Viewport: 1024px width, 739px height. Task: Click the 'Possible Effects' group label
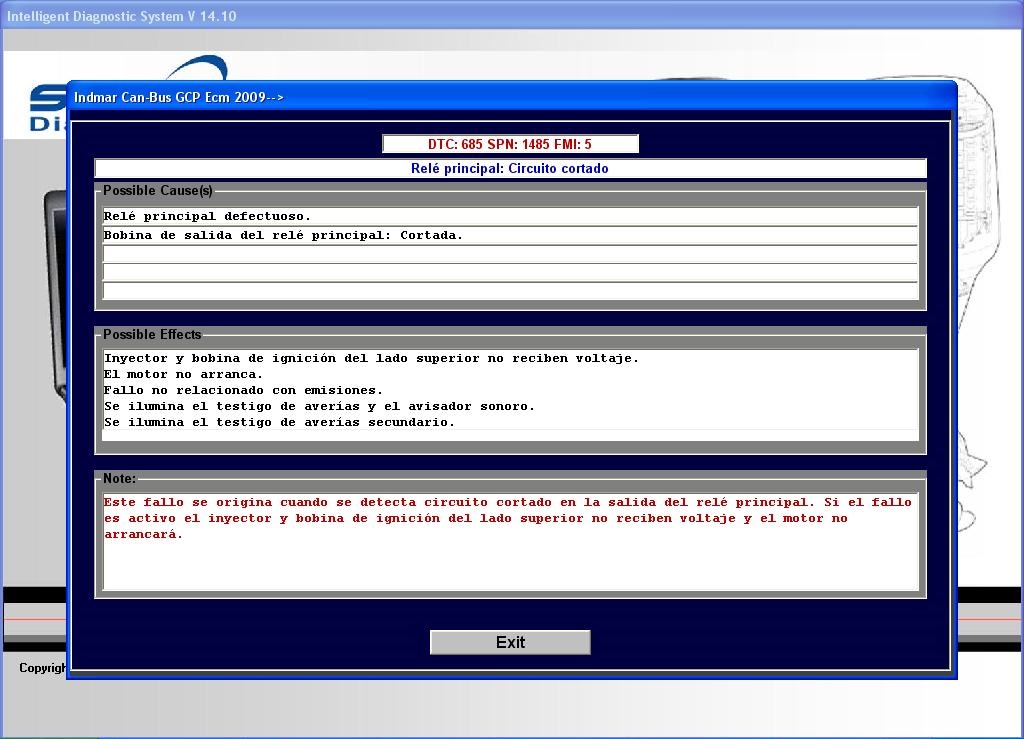(152, 334)
